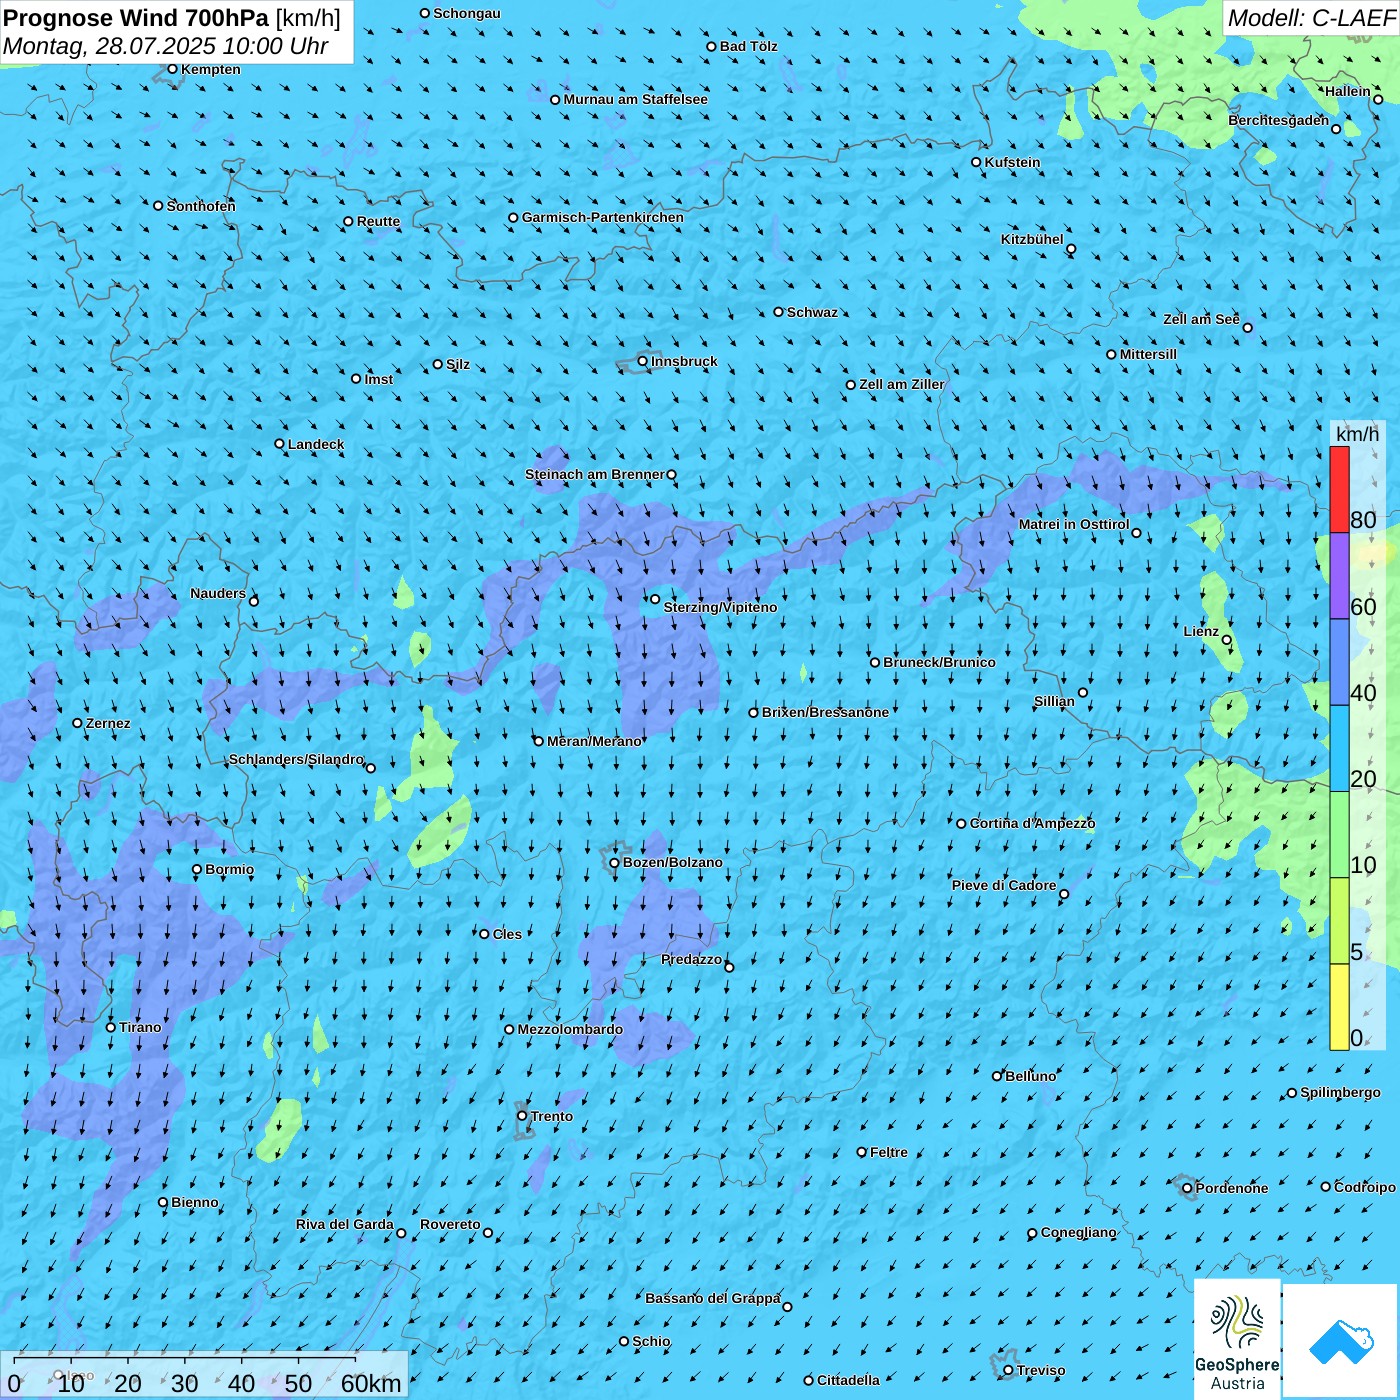Click the Cortina d'Ampezzo location dot
Viewport: 1400px width, 1400px height.
(x=962, y=824)
